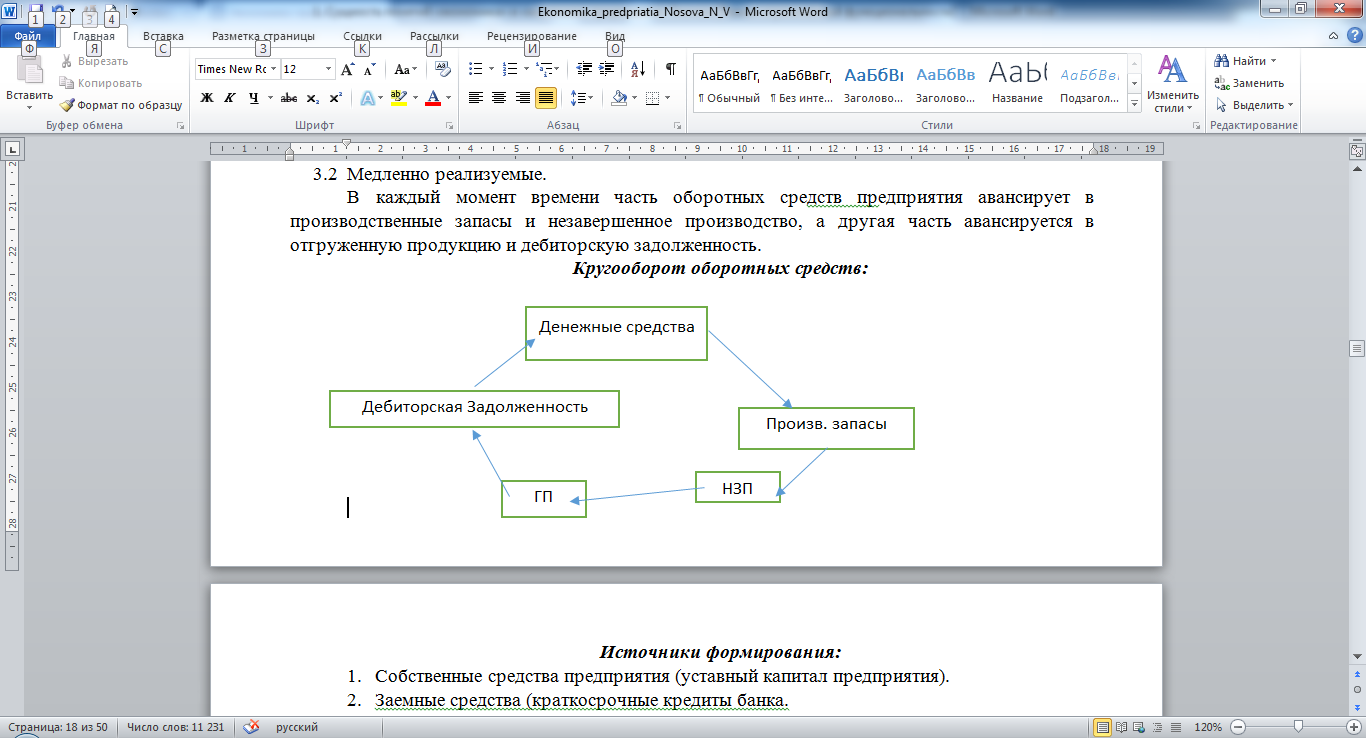Click Copy (Копировать) in clipboard group
The height and width of the screenshot is (738, 1366).
point(100,83)
